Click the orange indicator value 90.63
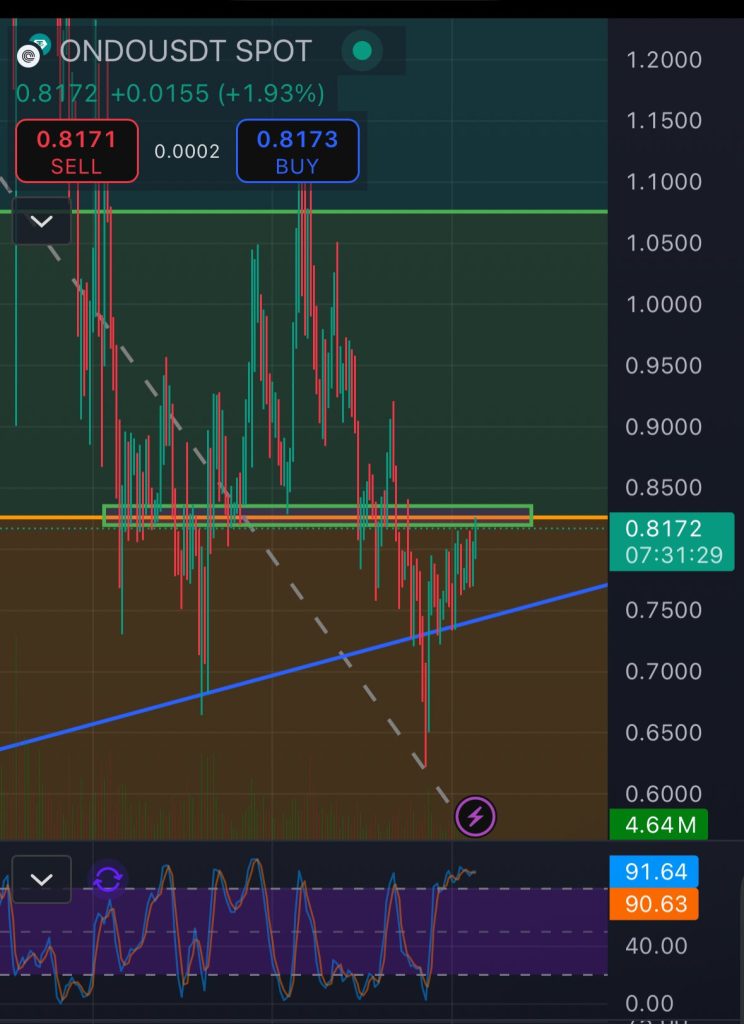The width and height of the screenshot is (744, 1024). [654, 904]
